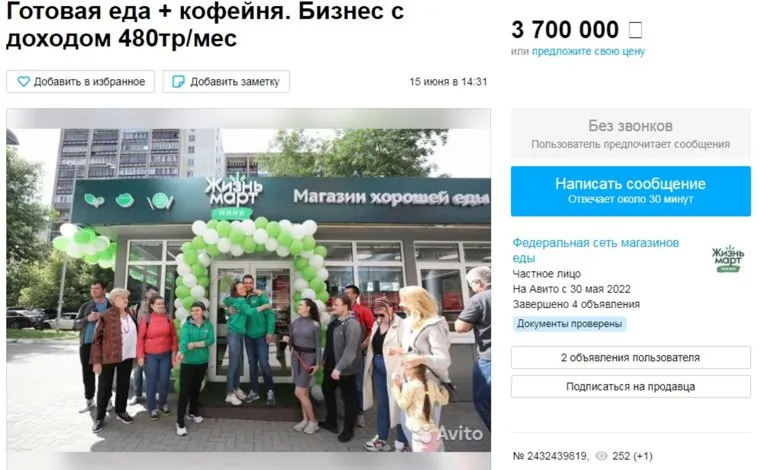Add listing via Добавить в избранное button
Viewport: 760px width, 470px height.
point(80,81)
